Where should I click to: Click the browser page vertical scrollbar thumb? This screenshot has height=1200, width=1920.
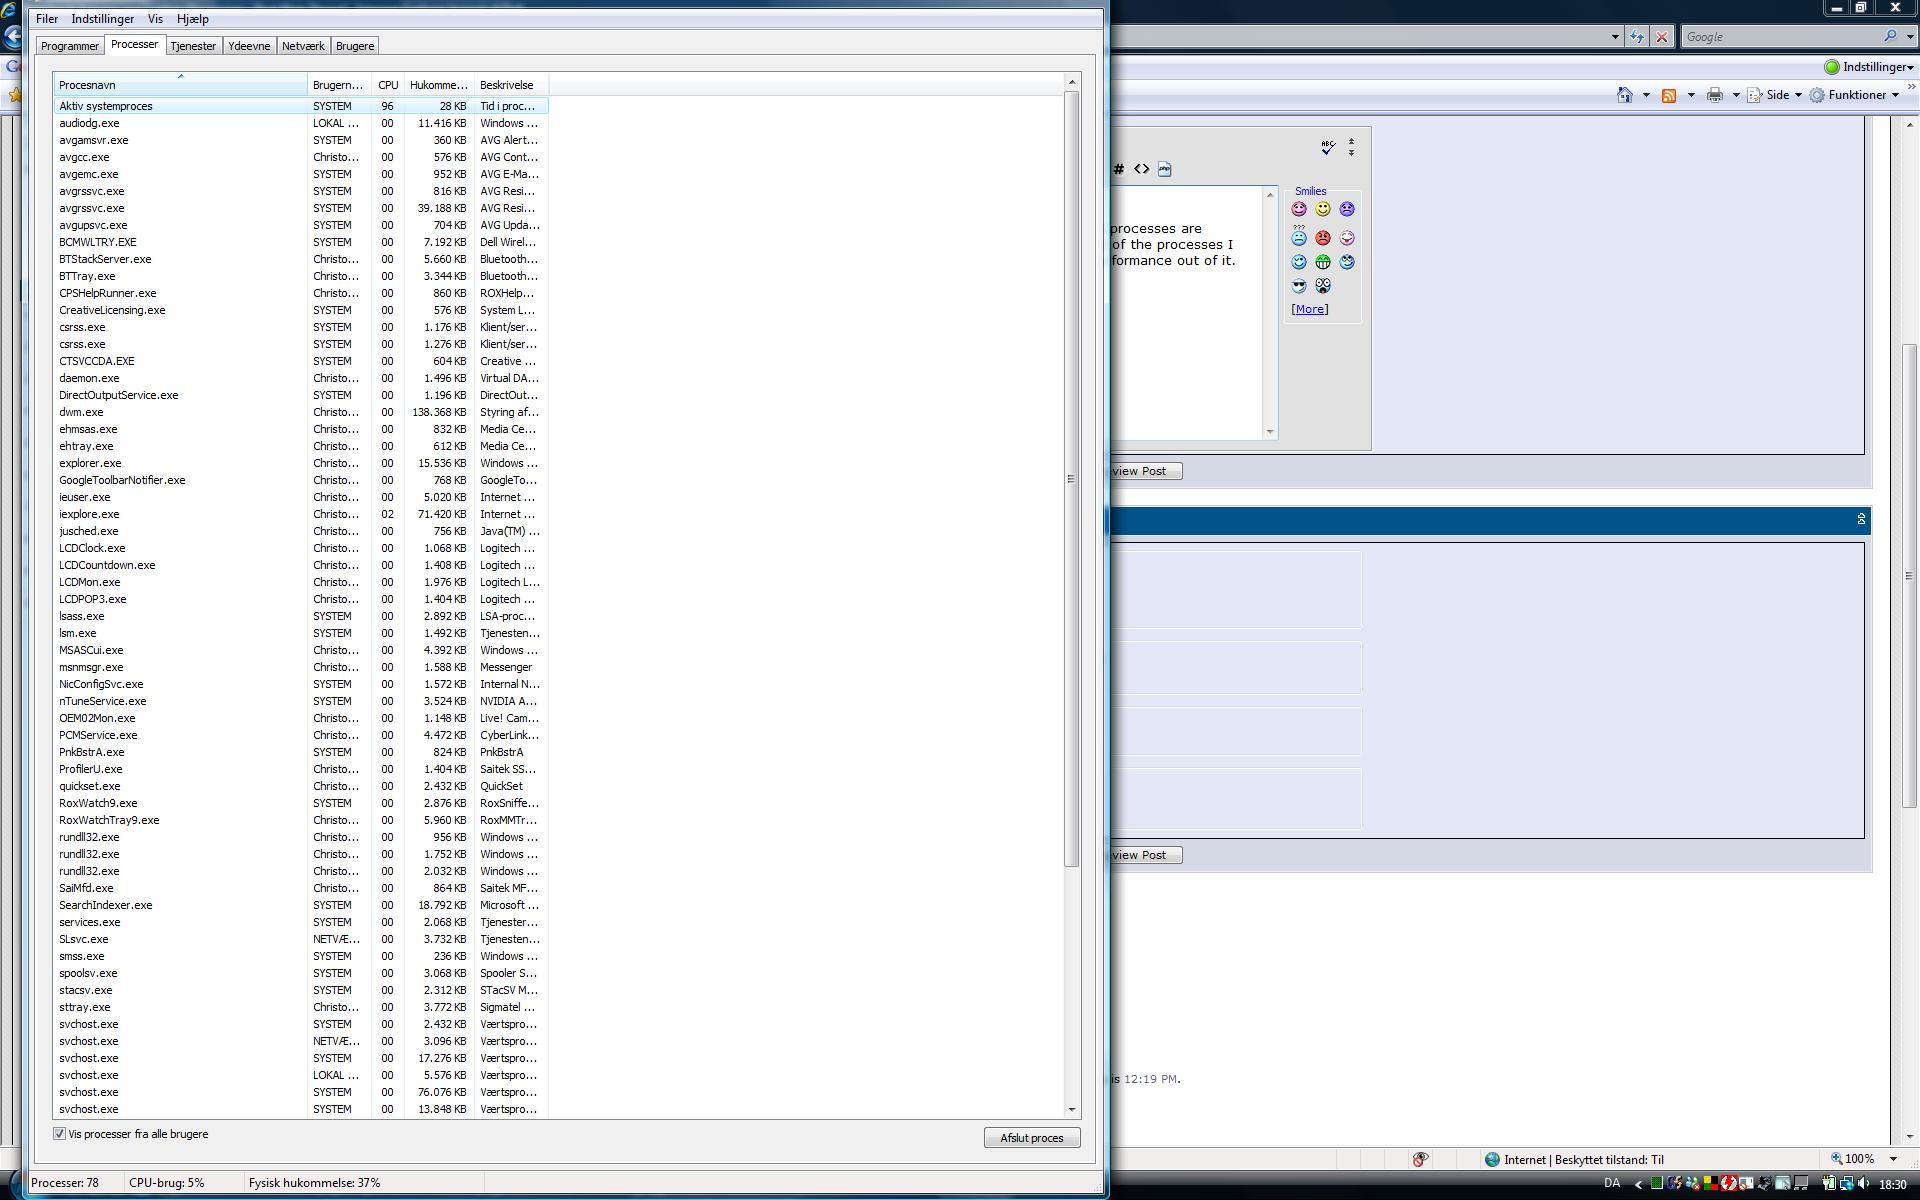[1909, 576]
